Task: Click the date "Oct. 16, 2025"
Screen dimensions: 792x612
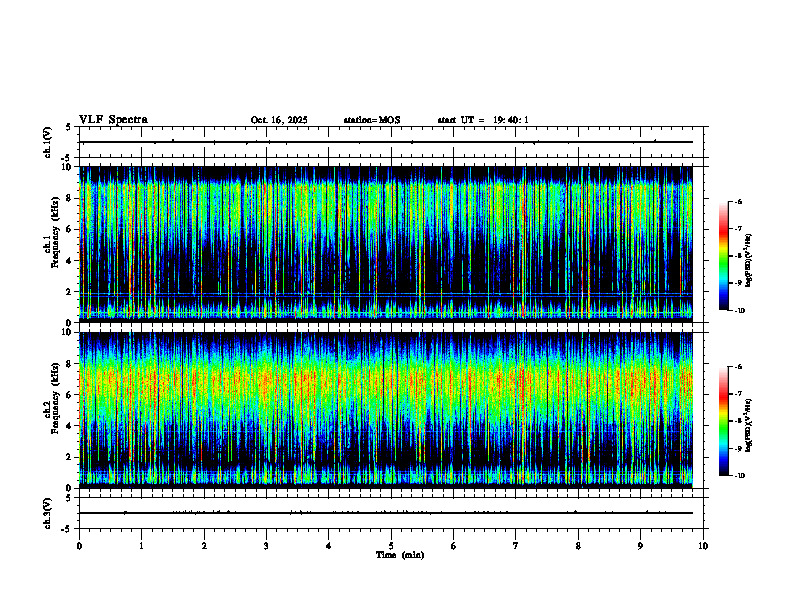Action: 279,120
